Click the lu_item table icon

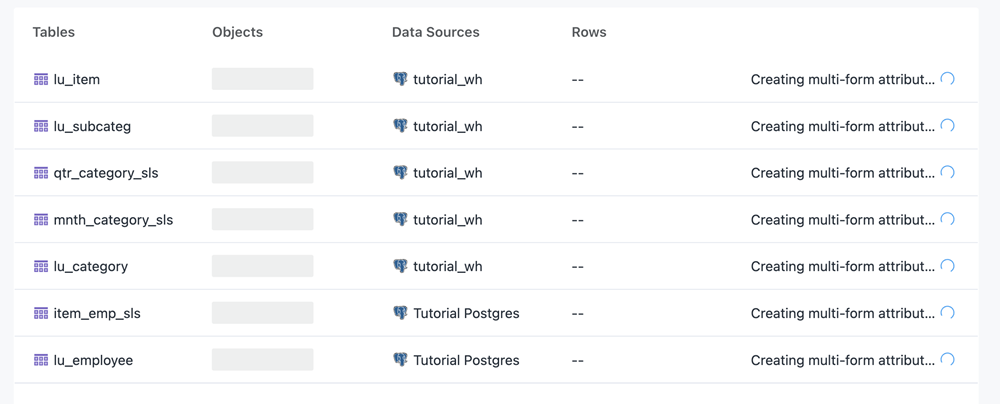[41, 79]
